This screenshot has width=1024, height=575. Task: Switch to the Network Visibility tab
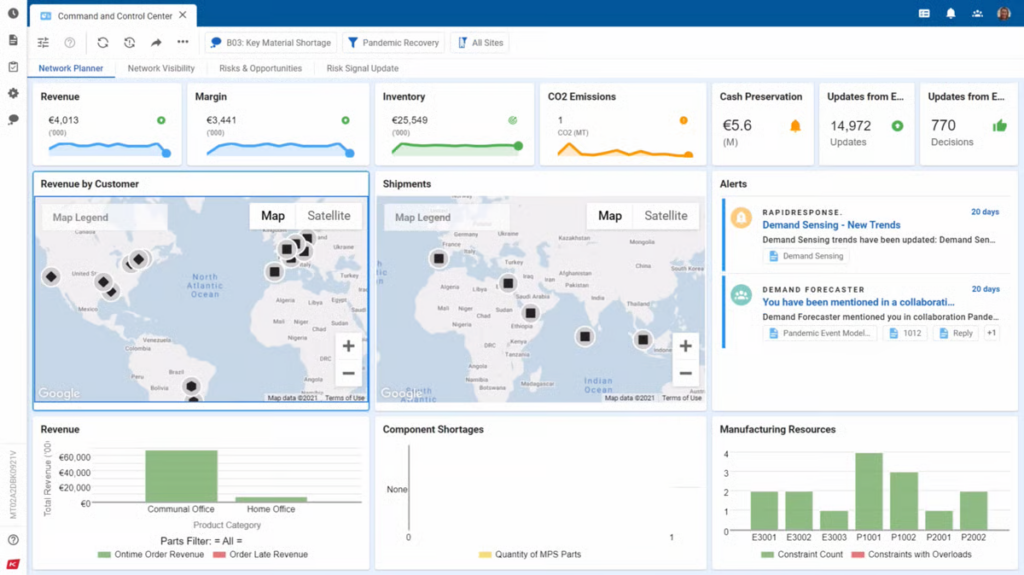(161, 69)
